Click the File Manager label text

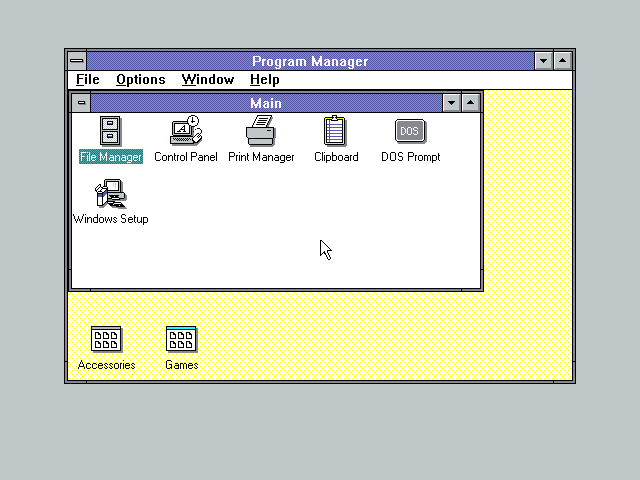coord(111,157)
